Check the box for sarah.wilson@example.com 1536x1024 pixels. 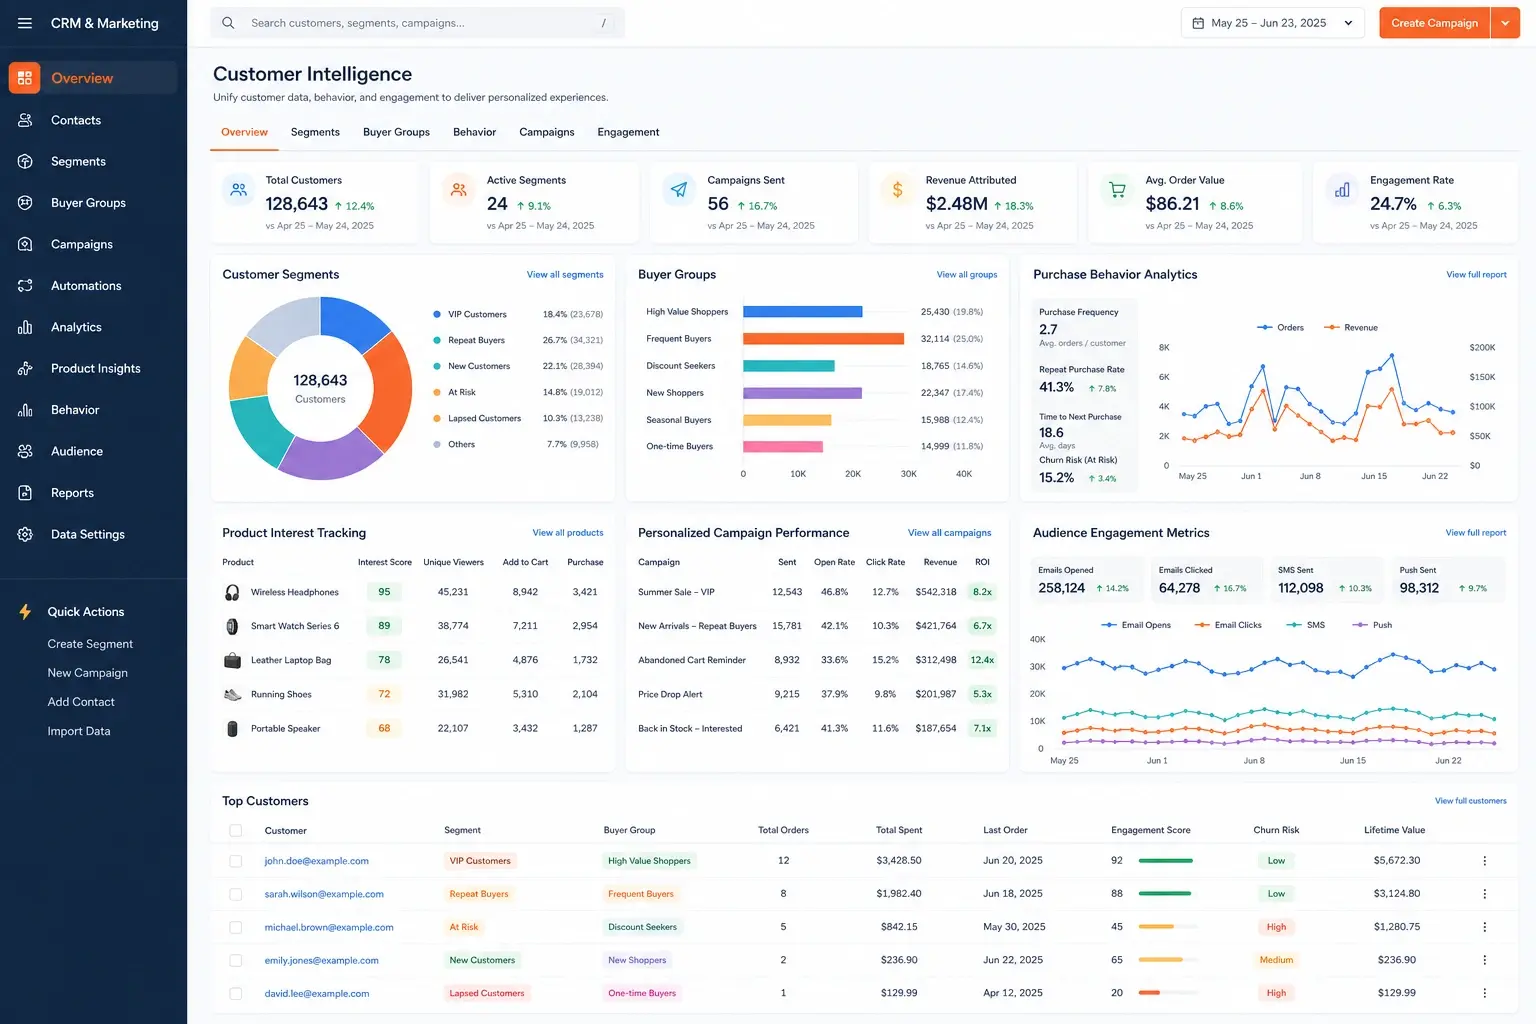pos(236,894)
